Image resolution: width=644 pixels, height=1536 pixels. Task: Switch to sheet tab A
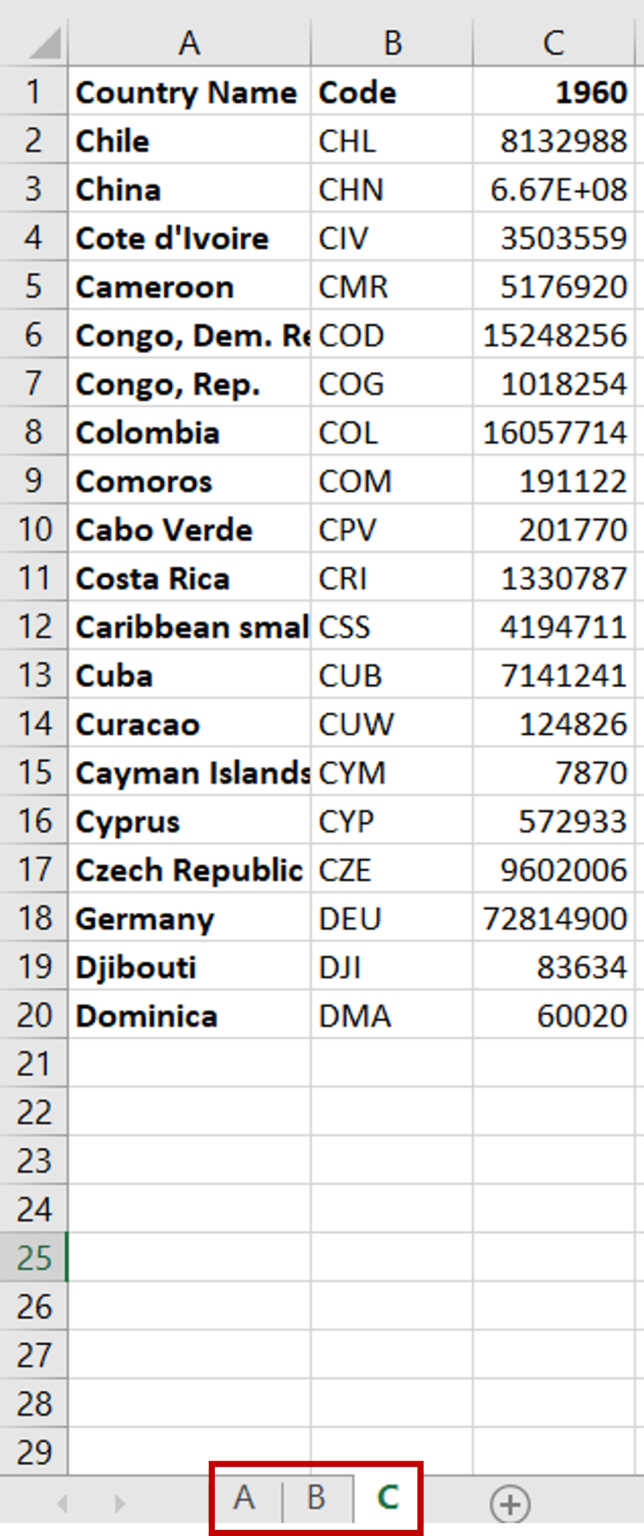244,1497
